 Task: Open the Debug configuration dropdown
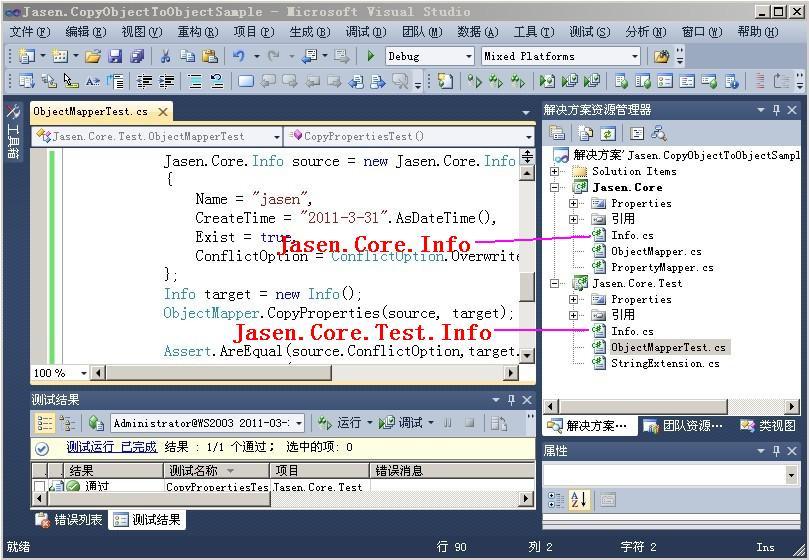pos(468,56)
